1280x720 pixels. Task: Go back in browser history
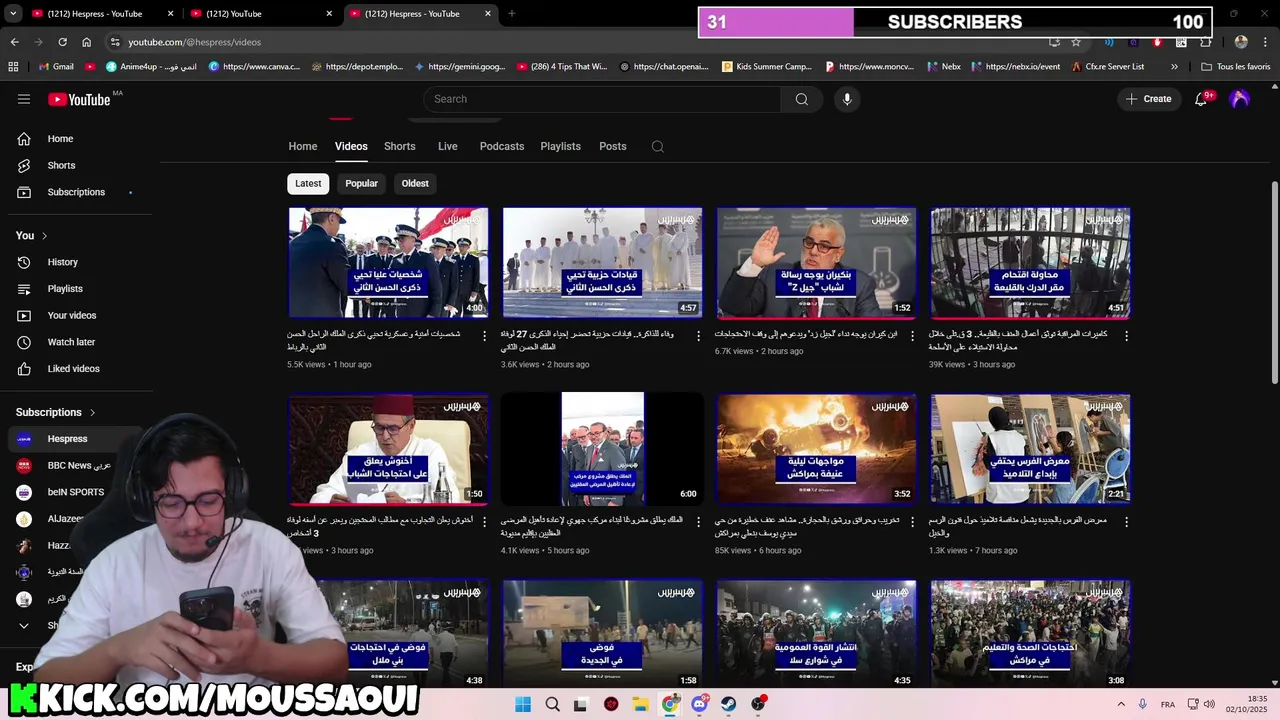point(14,42)
